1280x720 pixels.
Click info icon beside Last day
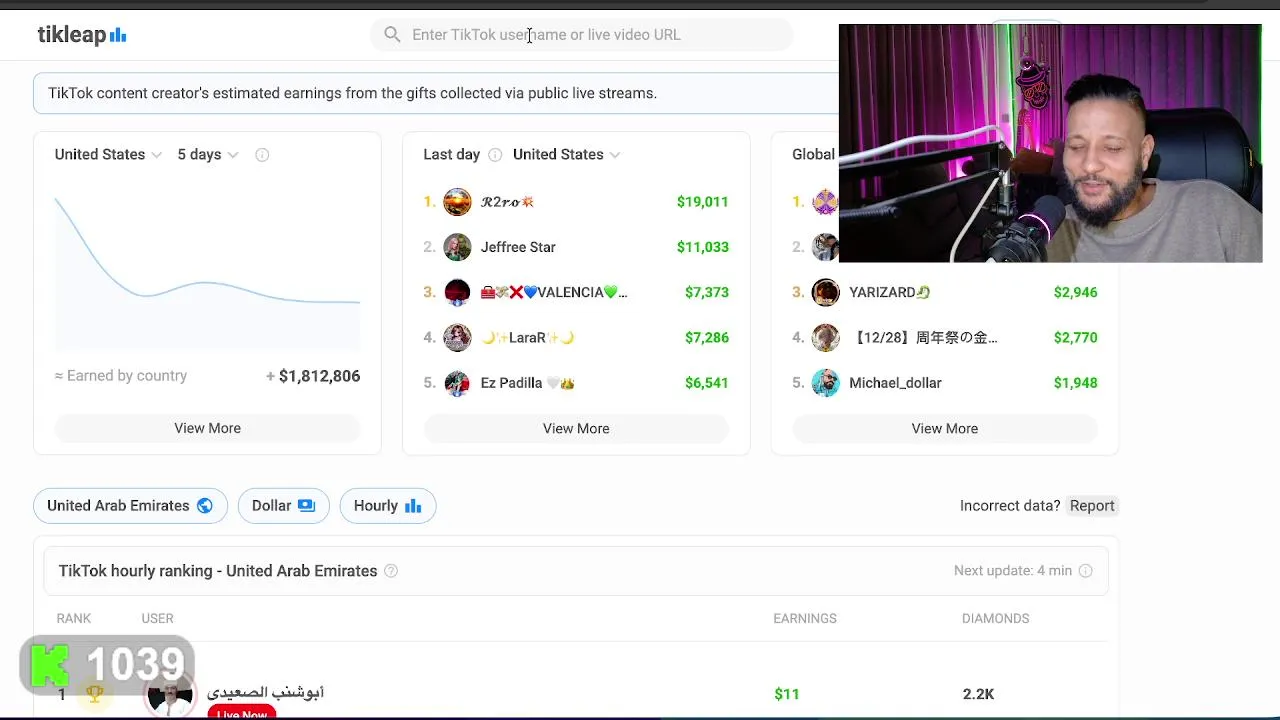pos(495,154)
